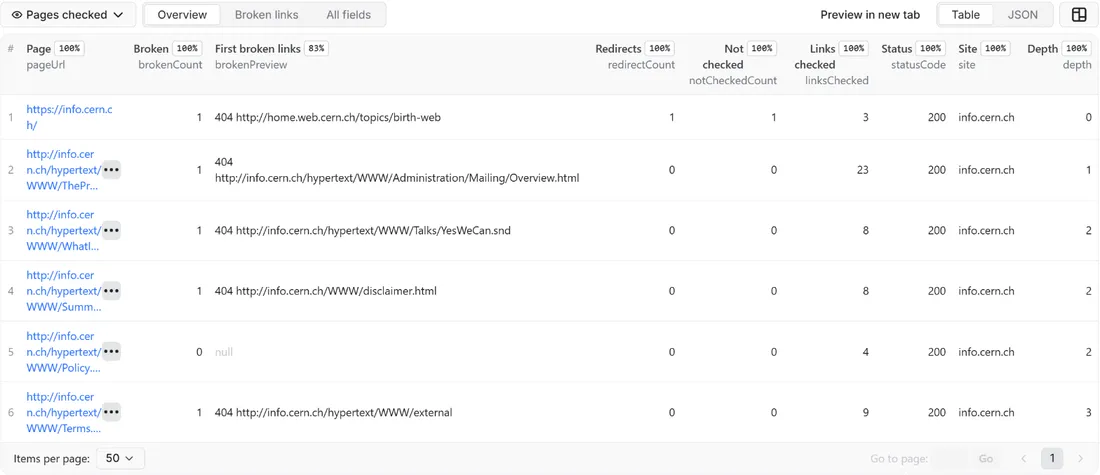Select the WWW/external 404 cell

pyautogui.click(x=333, y=412)
